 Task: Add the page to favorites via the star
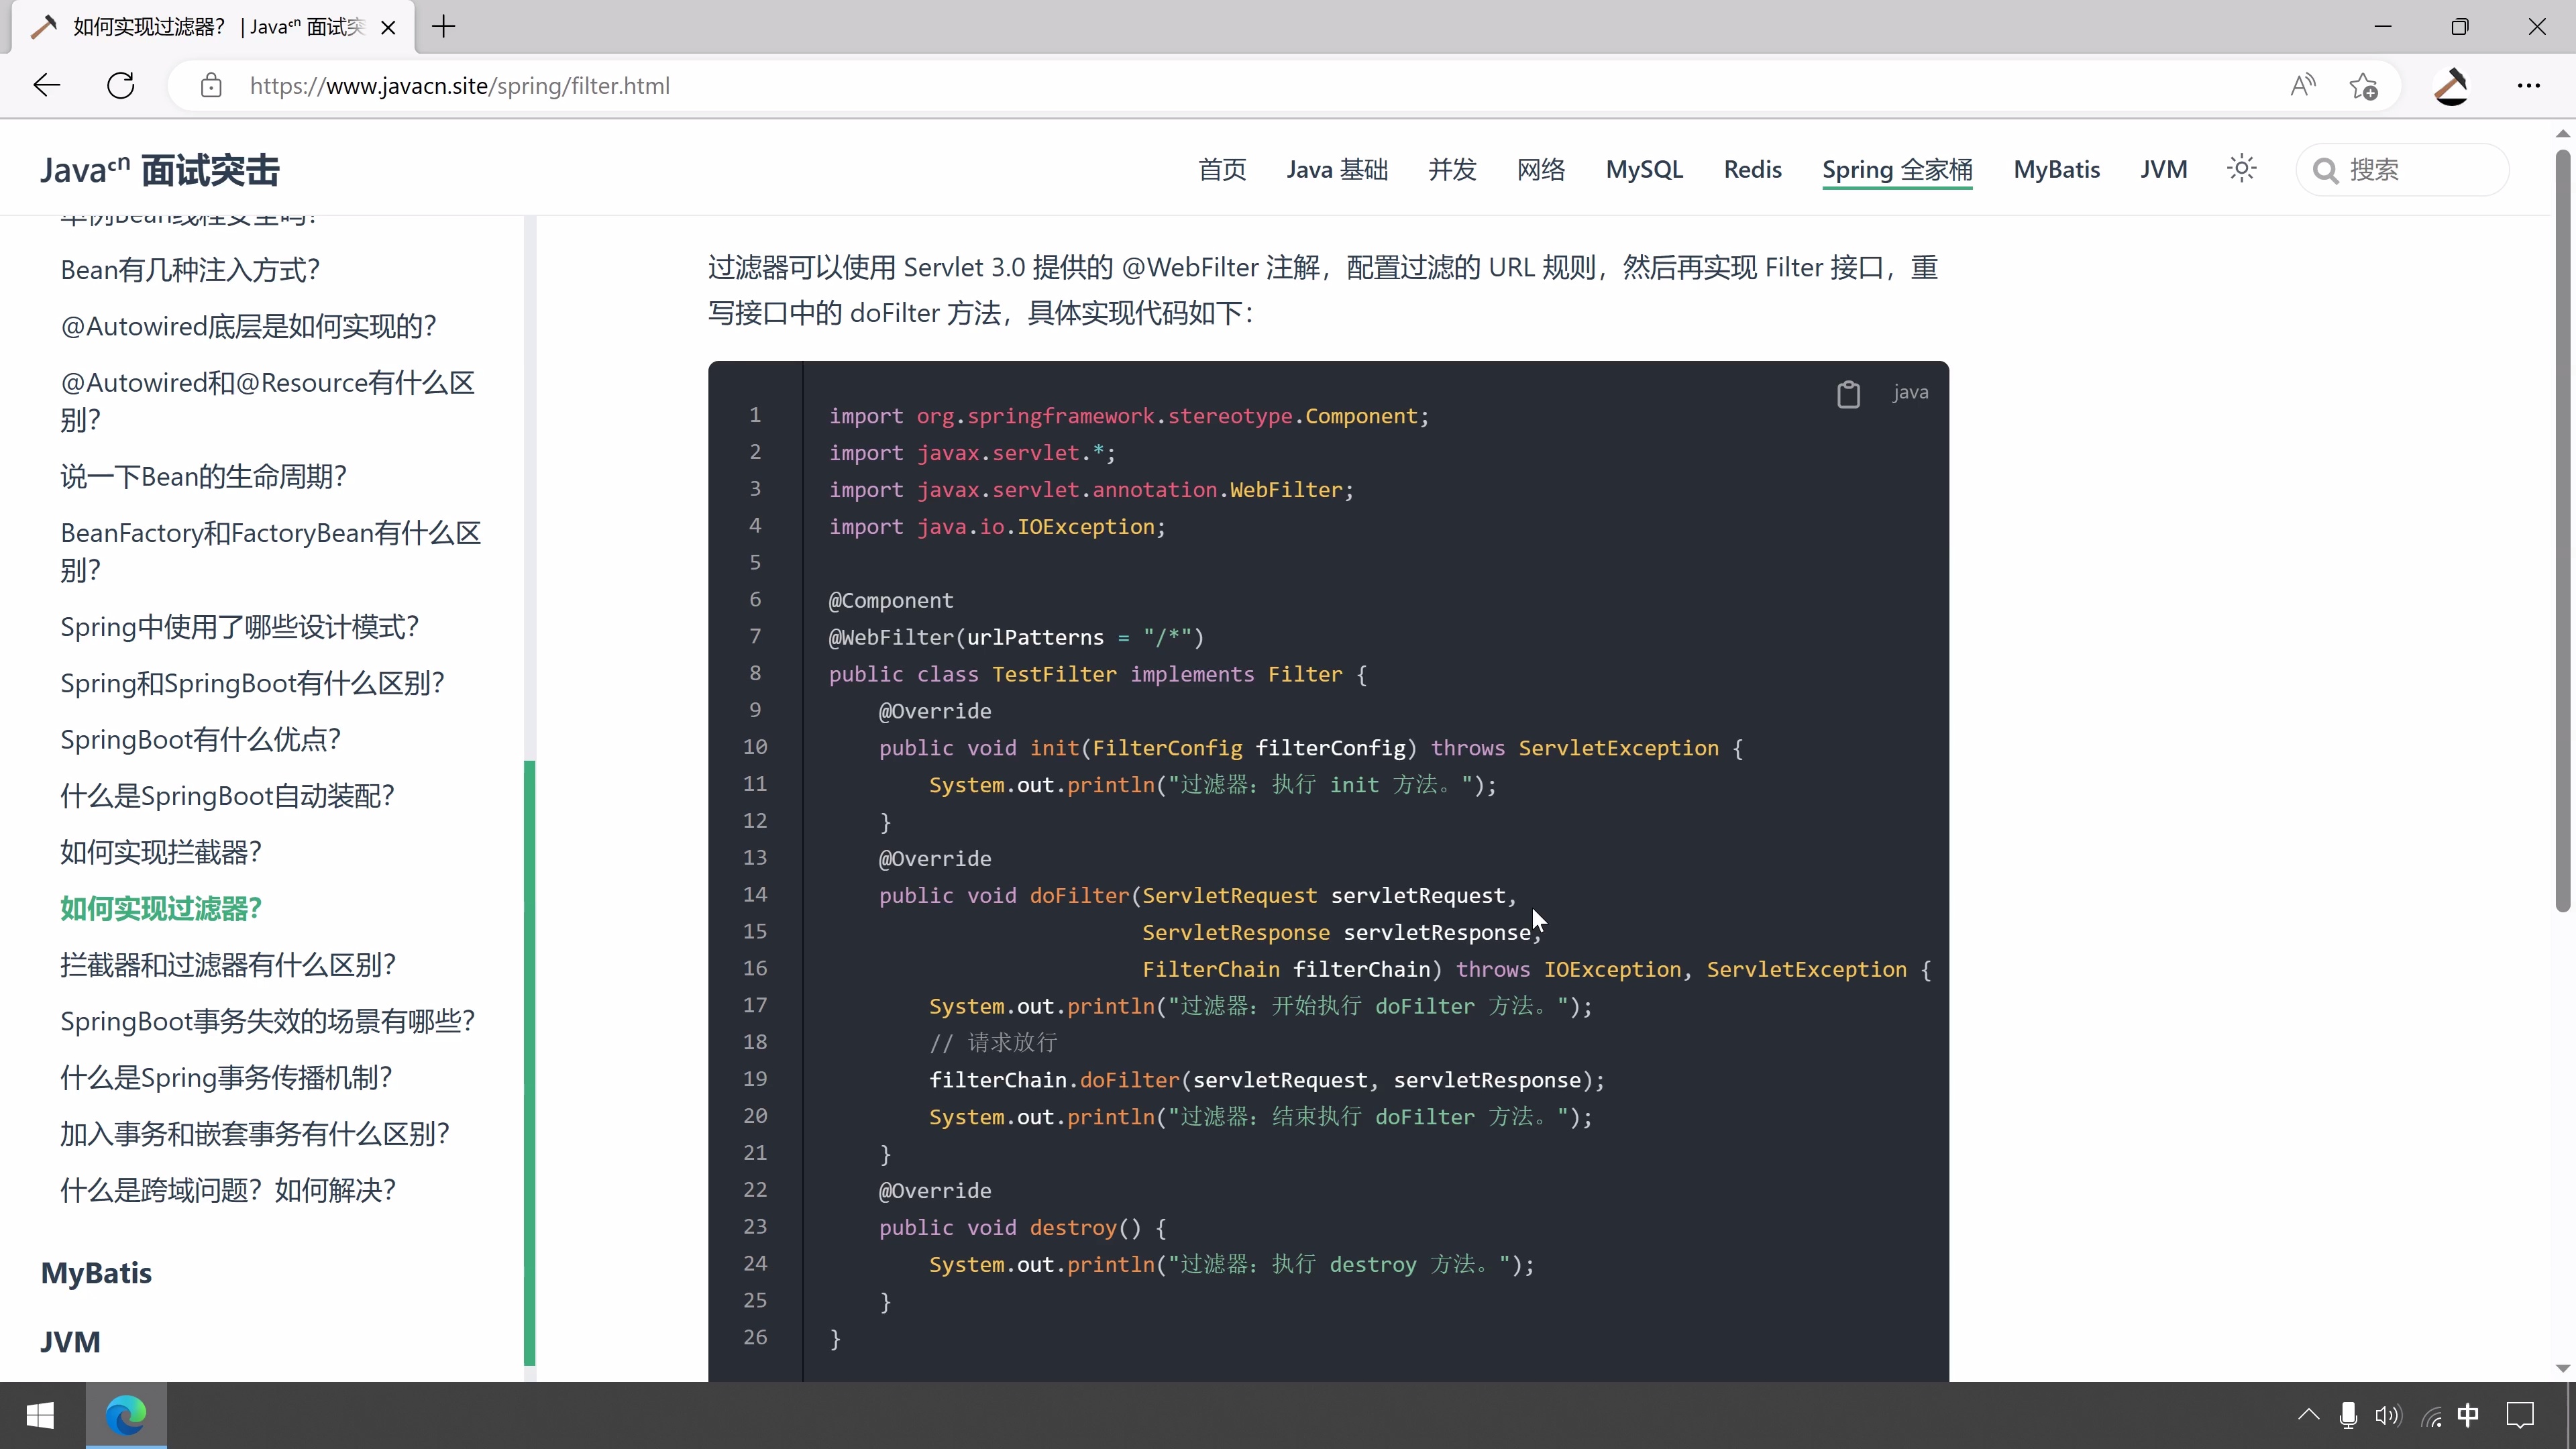tap(2363, 86)
